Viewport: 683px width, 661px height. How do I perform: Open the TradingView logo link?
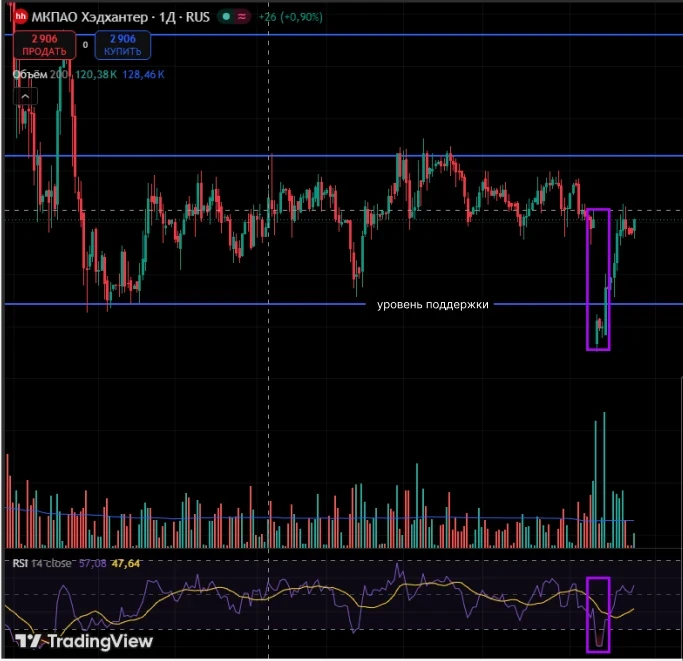point(84,641)
